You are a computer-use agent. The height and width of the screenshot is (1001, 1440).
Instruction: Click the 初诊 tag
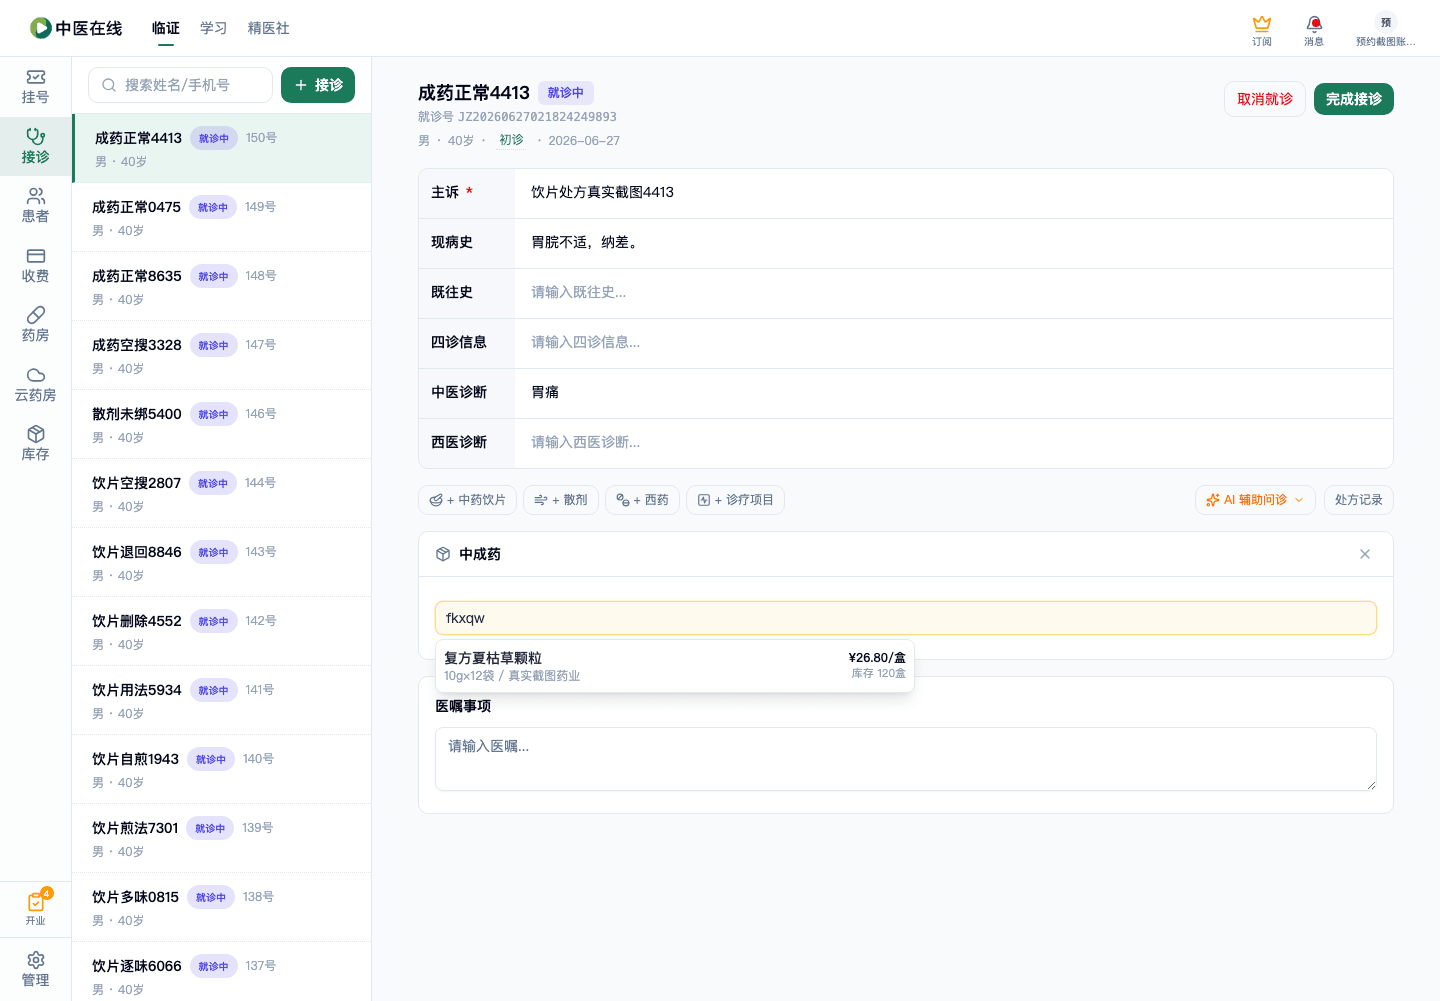coord(511,140)
